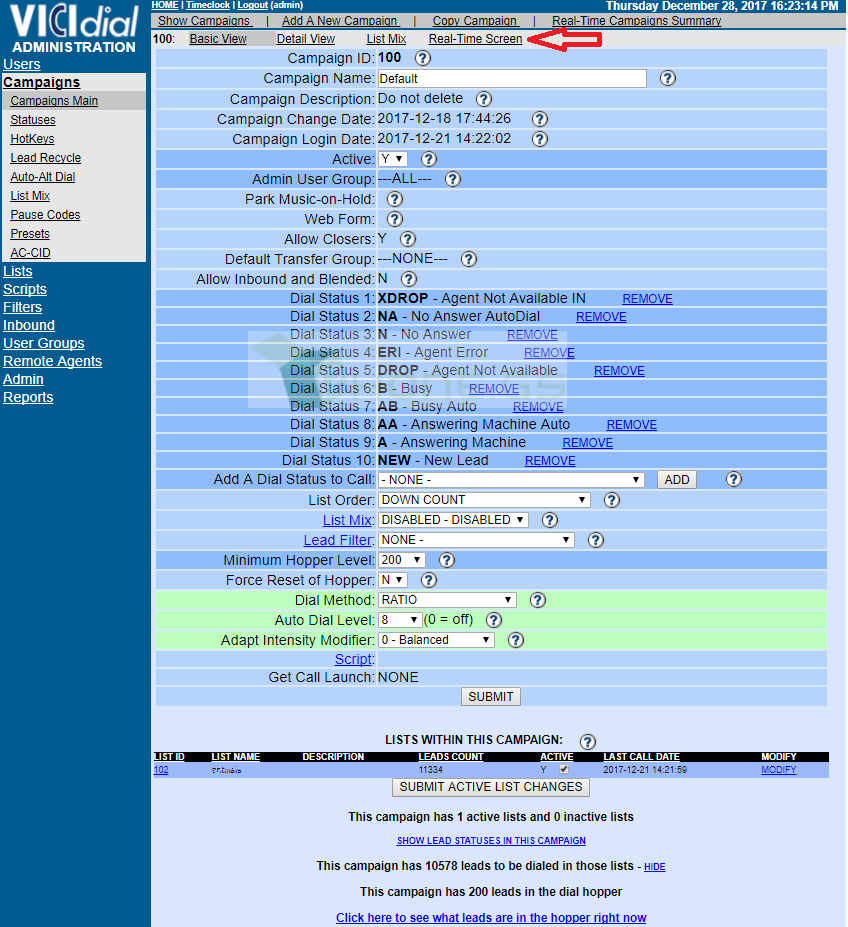
Task: Click MODIFY link for list 102
Action: click(x=779, y=770)
